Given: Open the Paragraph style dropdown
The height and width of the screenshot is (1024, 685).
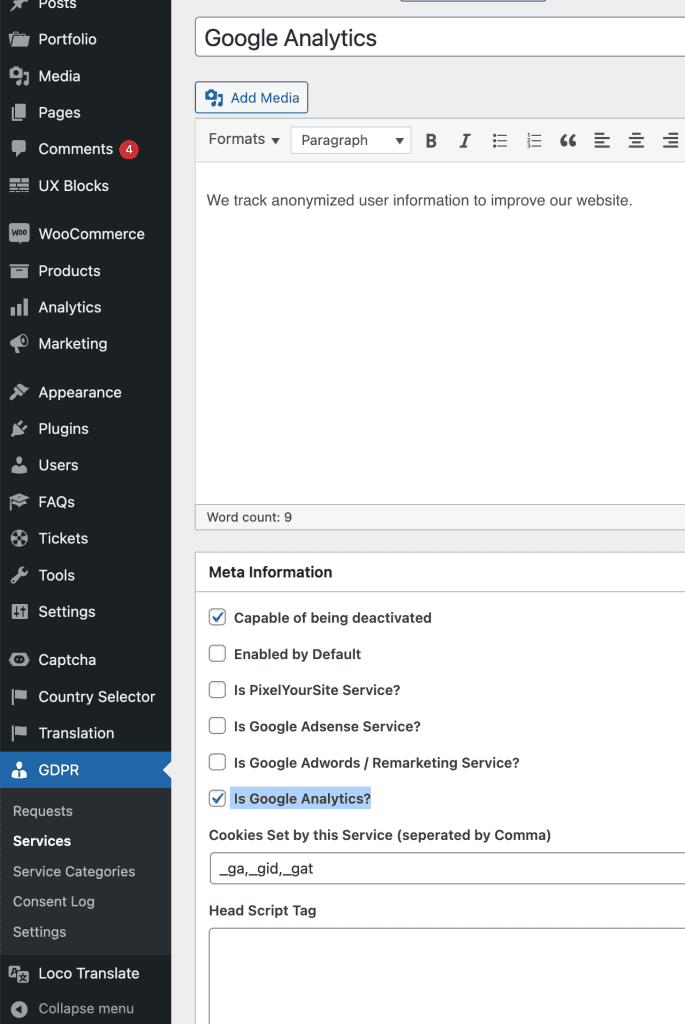Looking at the screenshot, I should click(350, 140).
